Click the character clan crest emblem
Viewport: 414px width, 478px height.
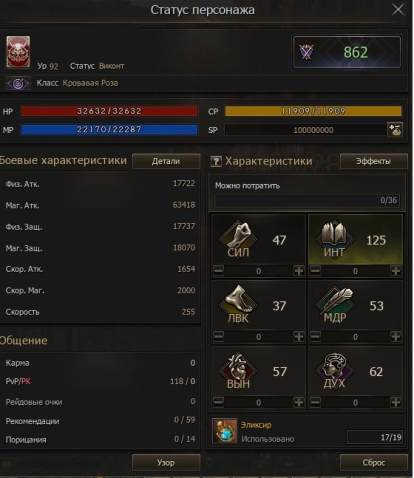tap(18, 52)
